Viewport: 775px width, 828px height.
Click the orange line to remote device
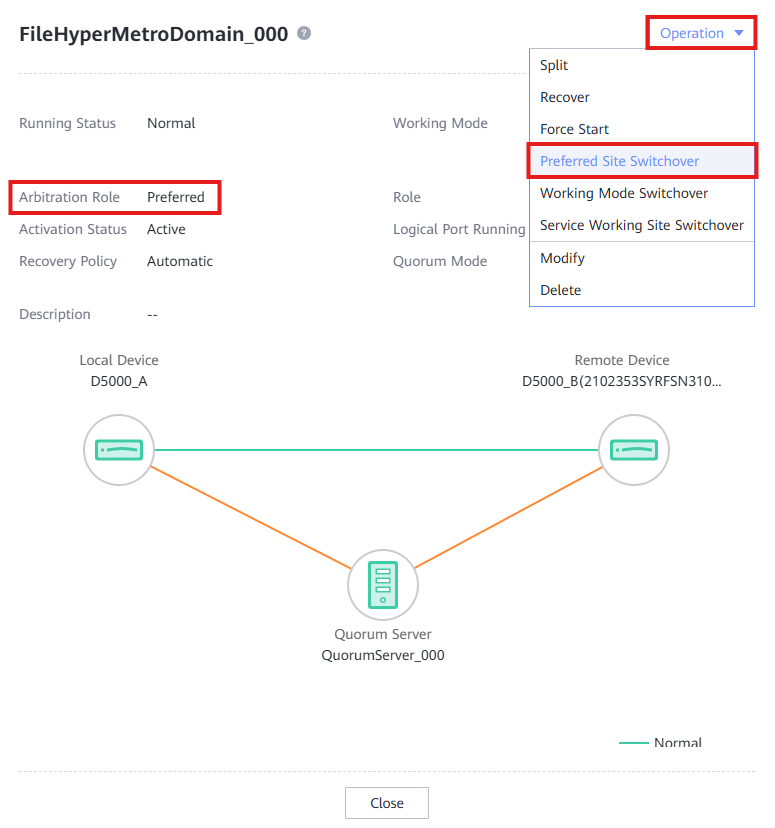tap(508, 518)
